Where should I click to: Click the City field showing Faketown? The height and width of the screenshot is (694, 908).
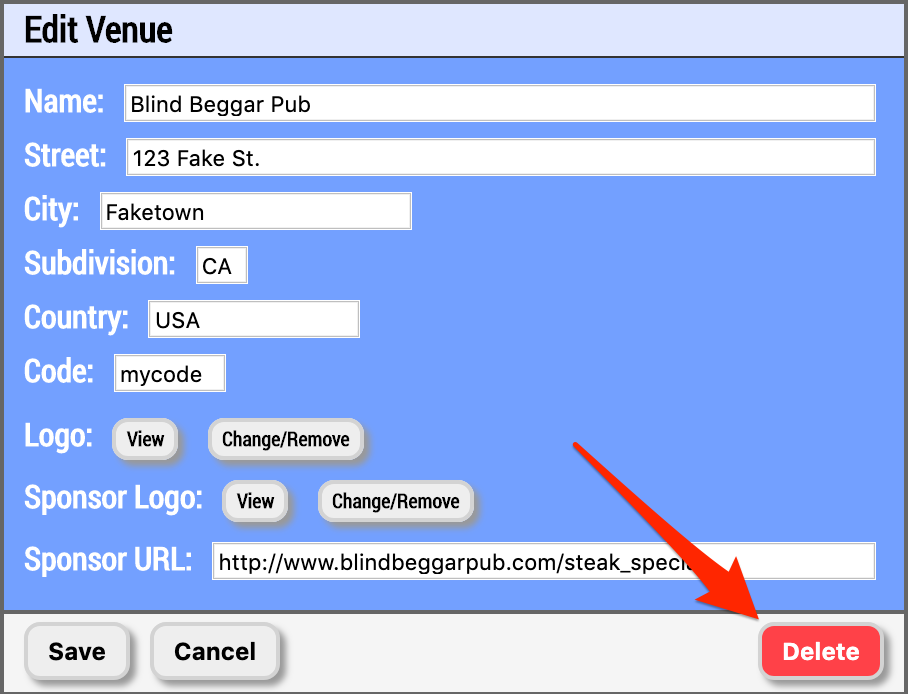pyautogui.click(x=256, y=212)
